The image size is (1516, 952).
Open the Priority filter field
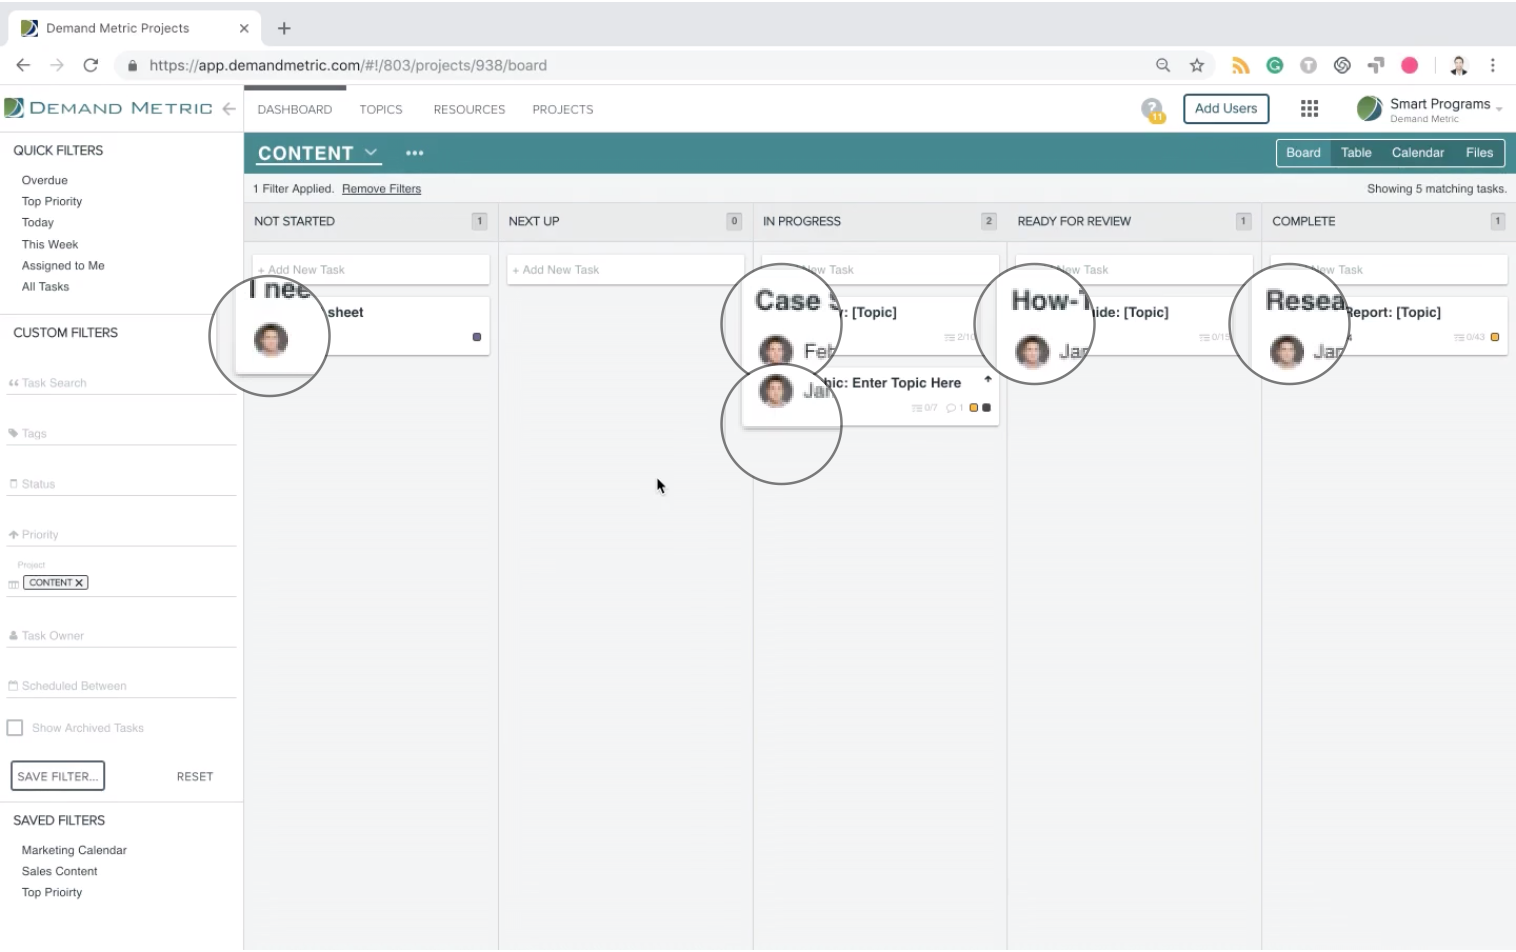(121, 535)
